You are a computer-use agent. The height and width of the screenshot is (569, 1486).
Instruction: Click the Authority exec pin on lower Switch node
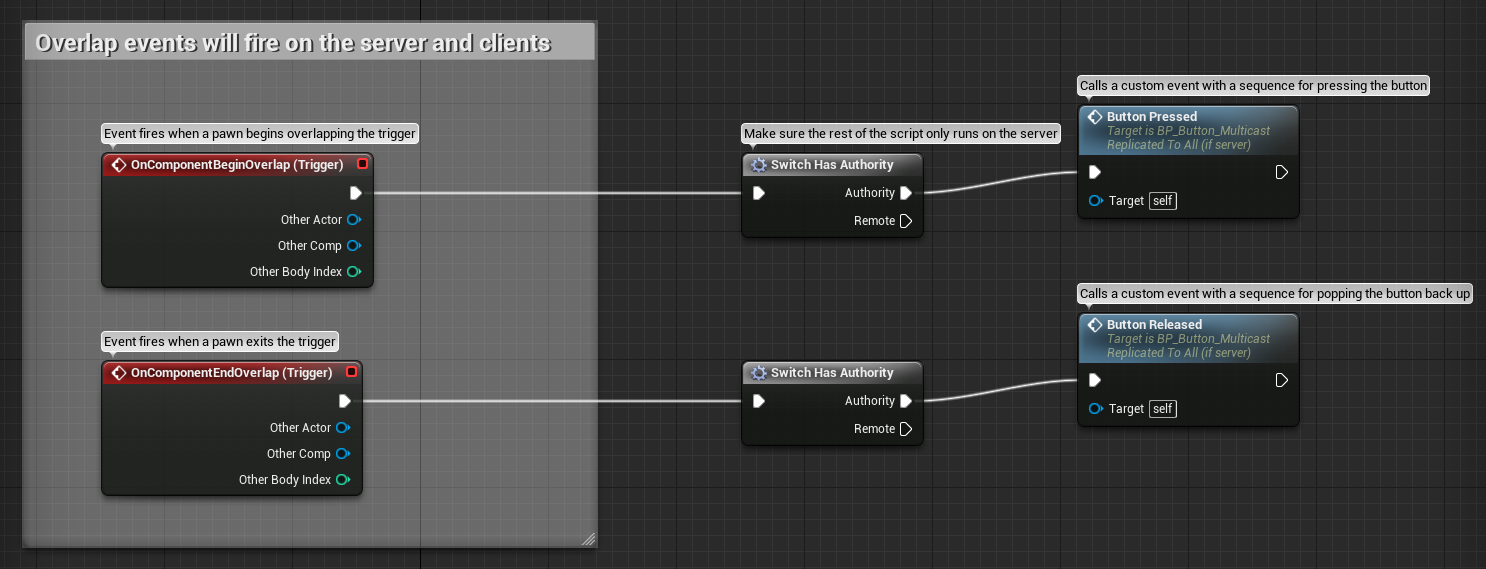tap(906, 401)
